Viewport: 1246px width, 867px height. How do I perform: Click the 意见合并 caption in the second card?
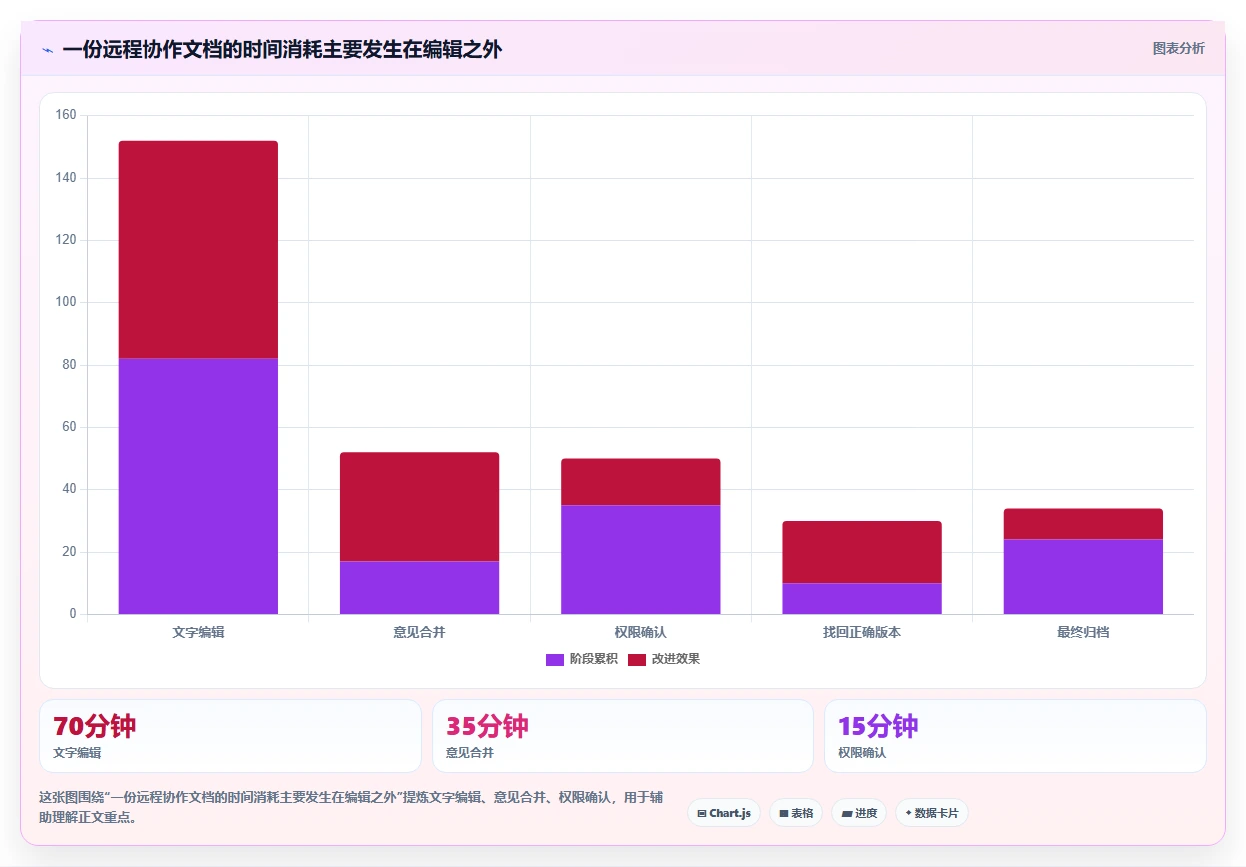(x=470, y=753)
